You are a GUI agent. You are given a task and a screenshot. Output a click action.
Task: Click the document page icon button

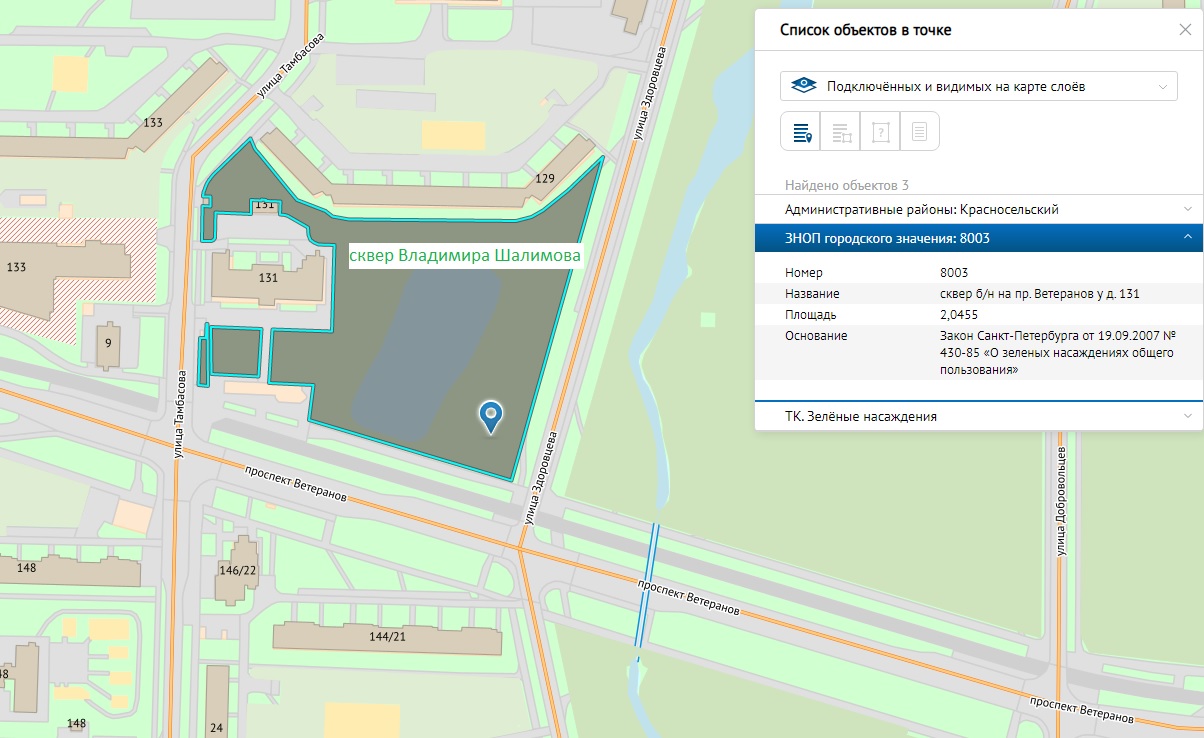[x=920, y=132]
